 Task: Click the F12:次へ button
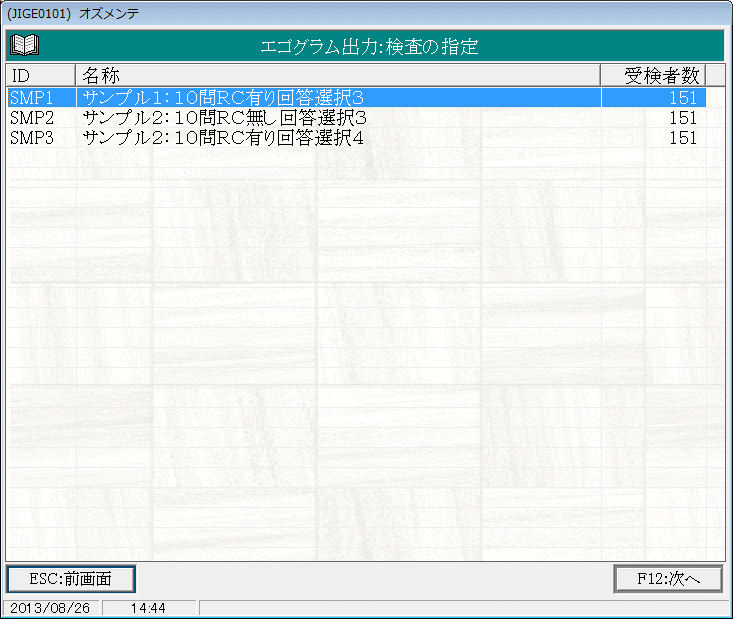pyautogui.click(x=668, y=579)
